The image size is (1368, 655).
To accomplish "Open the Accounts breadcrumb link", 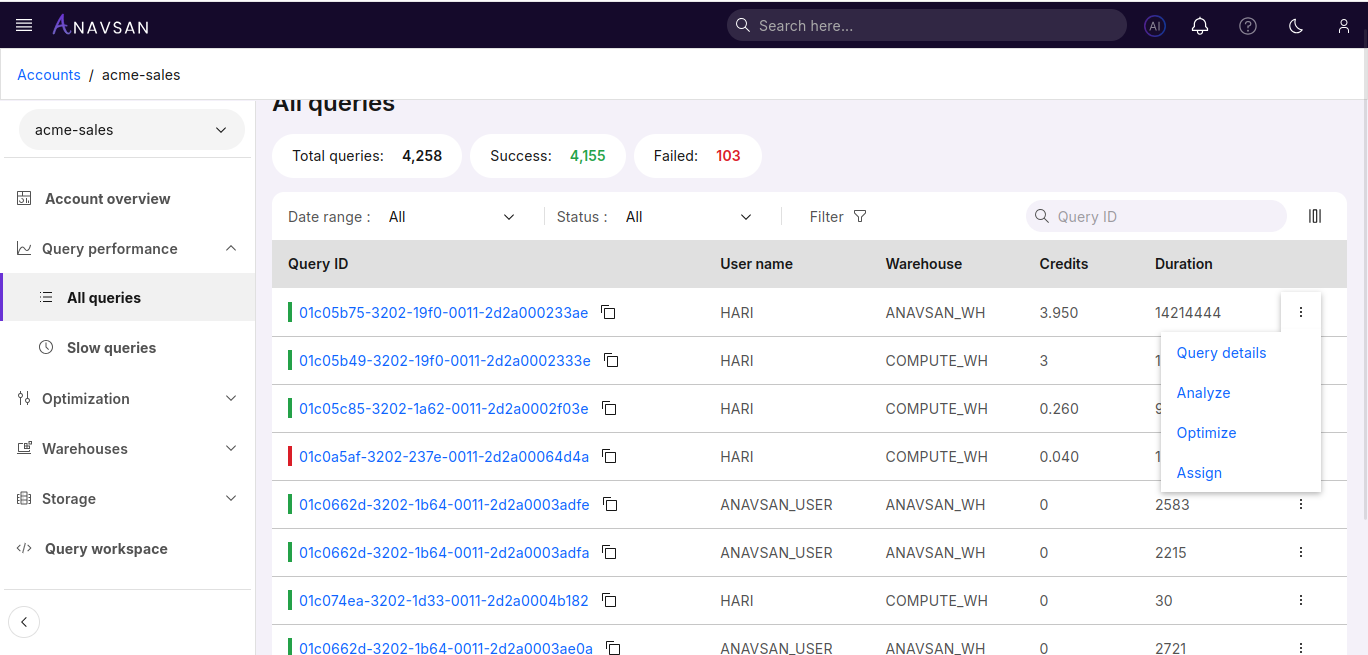I will 48,74.
